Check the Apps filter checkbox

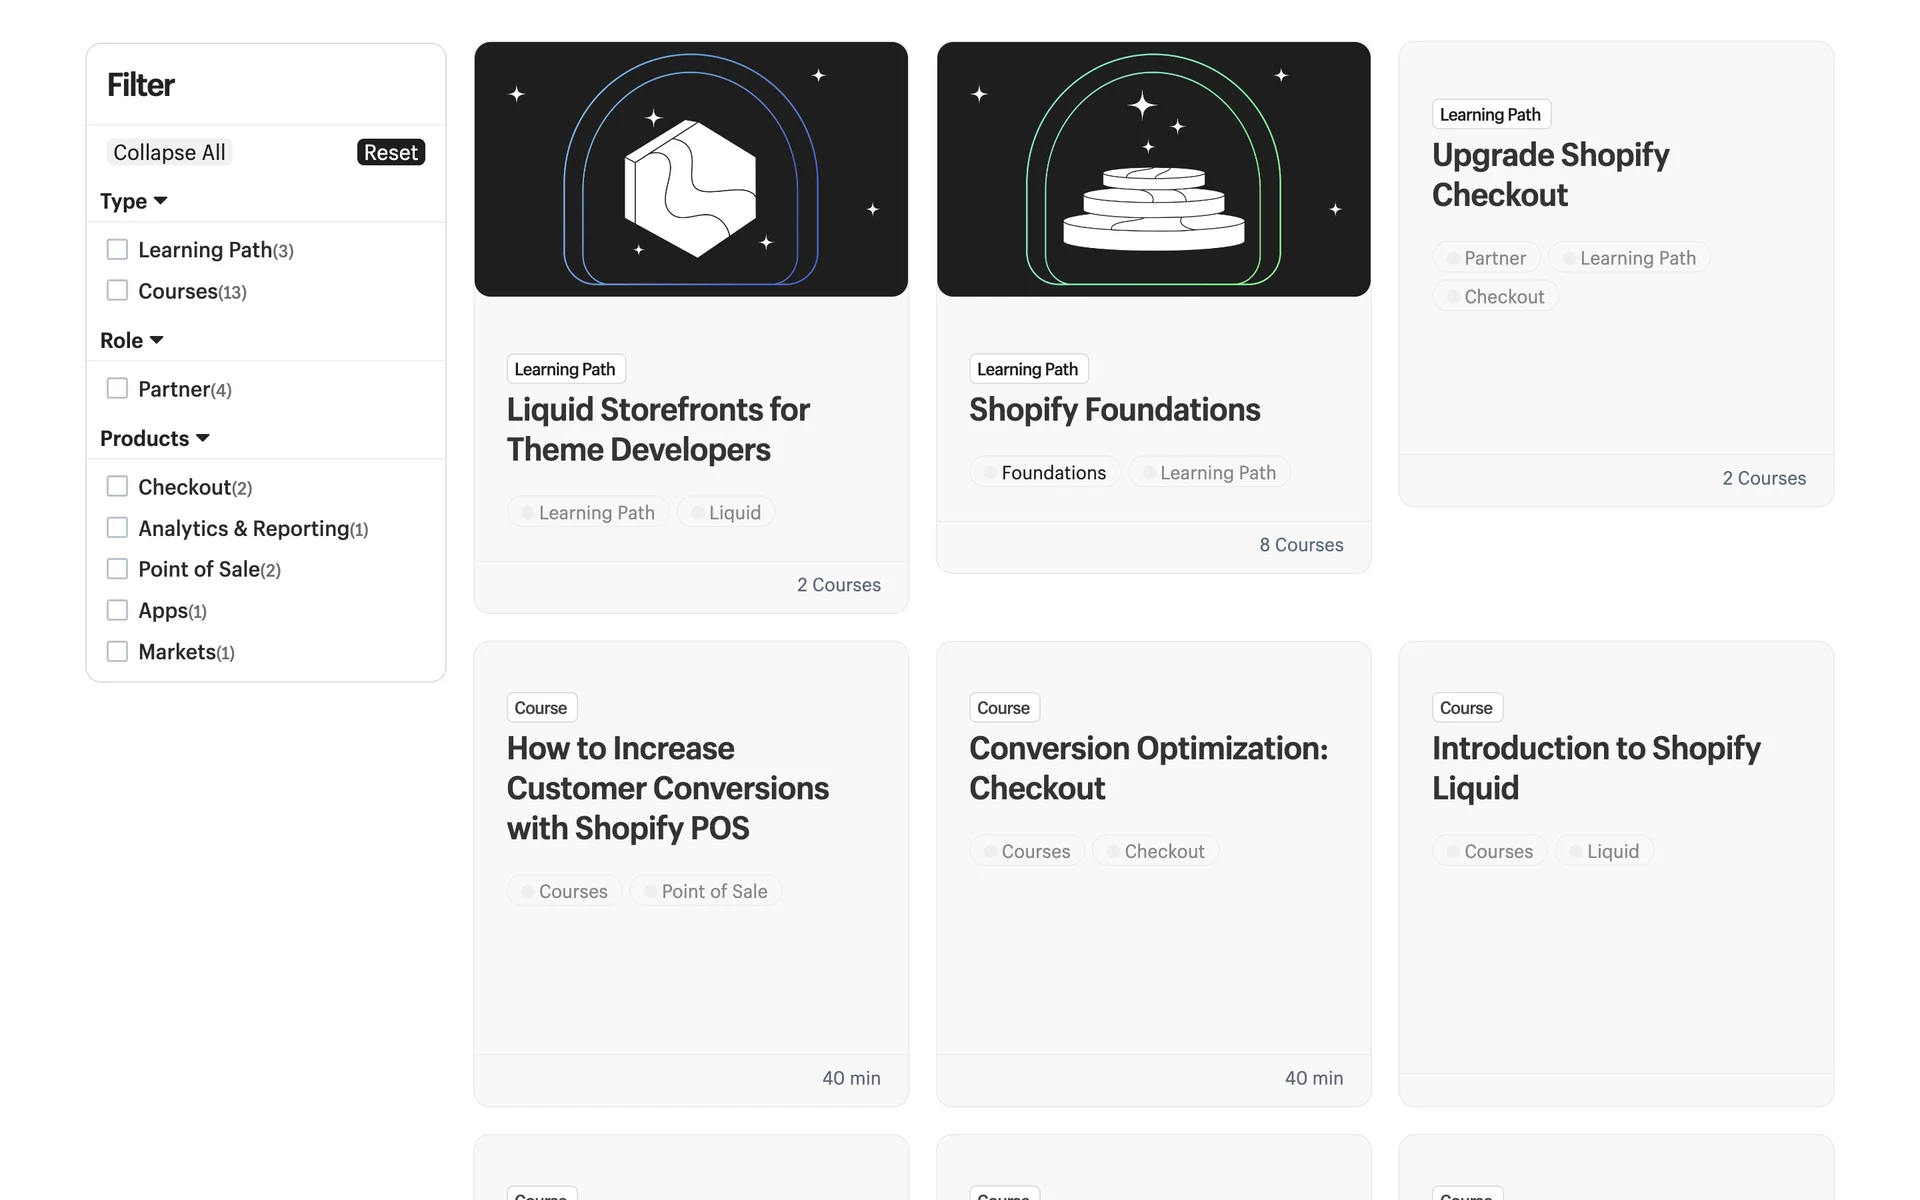[x=117, y=610]
